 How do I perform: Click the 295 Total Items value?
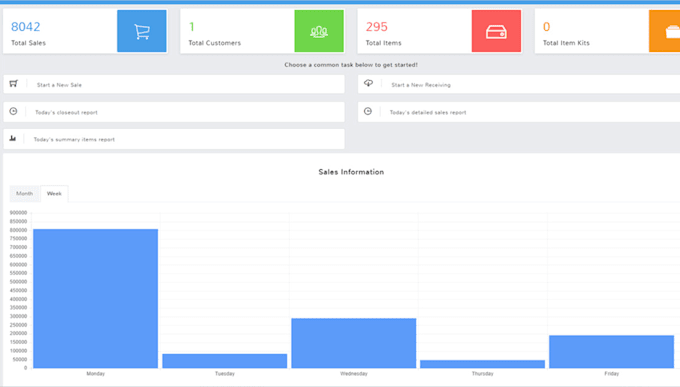tap(376, 27)
